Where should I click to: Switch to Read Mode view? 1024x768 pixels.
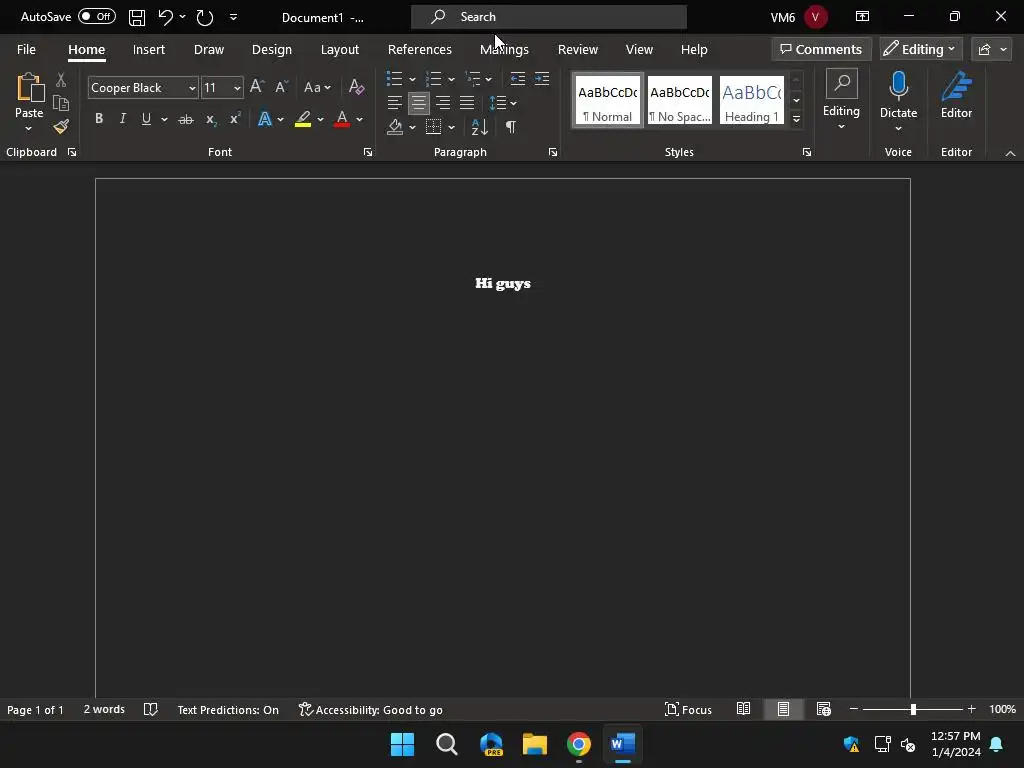[x=743, y=709]
